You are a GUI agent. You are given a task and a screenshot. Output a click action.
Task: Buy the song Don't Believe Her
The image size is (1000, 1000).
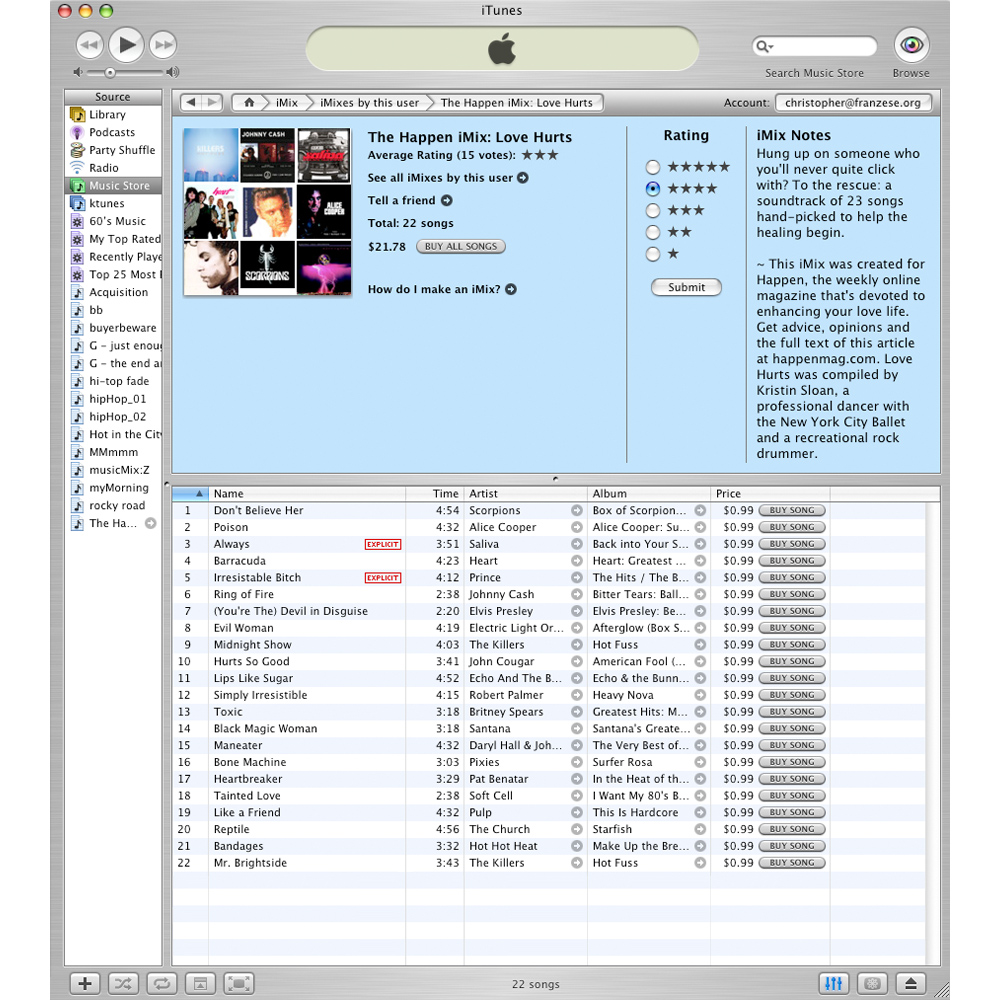[x=791, y=511]
